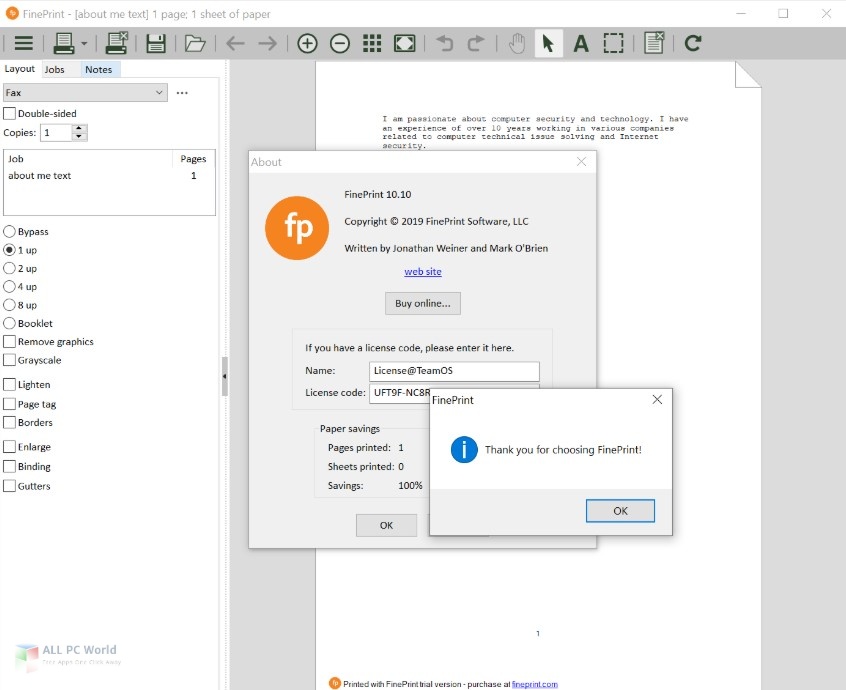The height and width of the screenshot is (690, 846).
Task: Click the orange fp logo in About dialog
Action: [297, 228]
